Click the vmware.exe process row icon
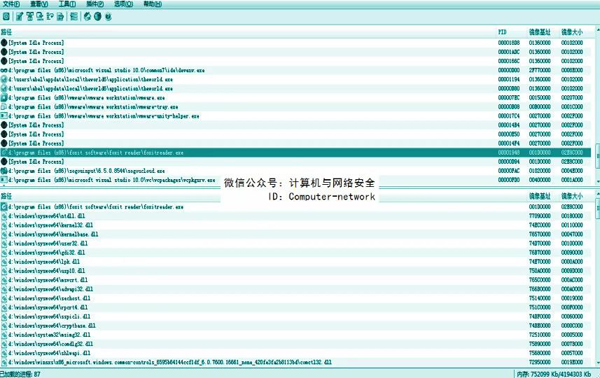Viewport: 600px width, 378px height. click(x=4, y=98)
